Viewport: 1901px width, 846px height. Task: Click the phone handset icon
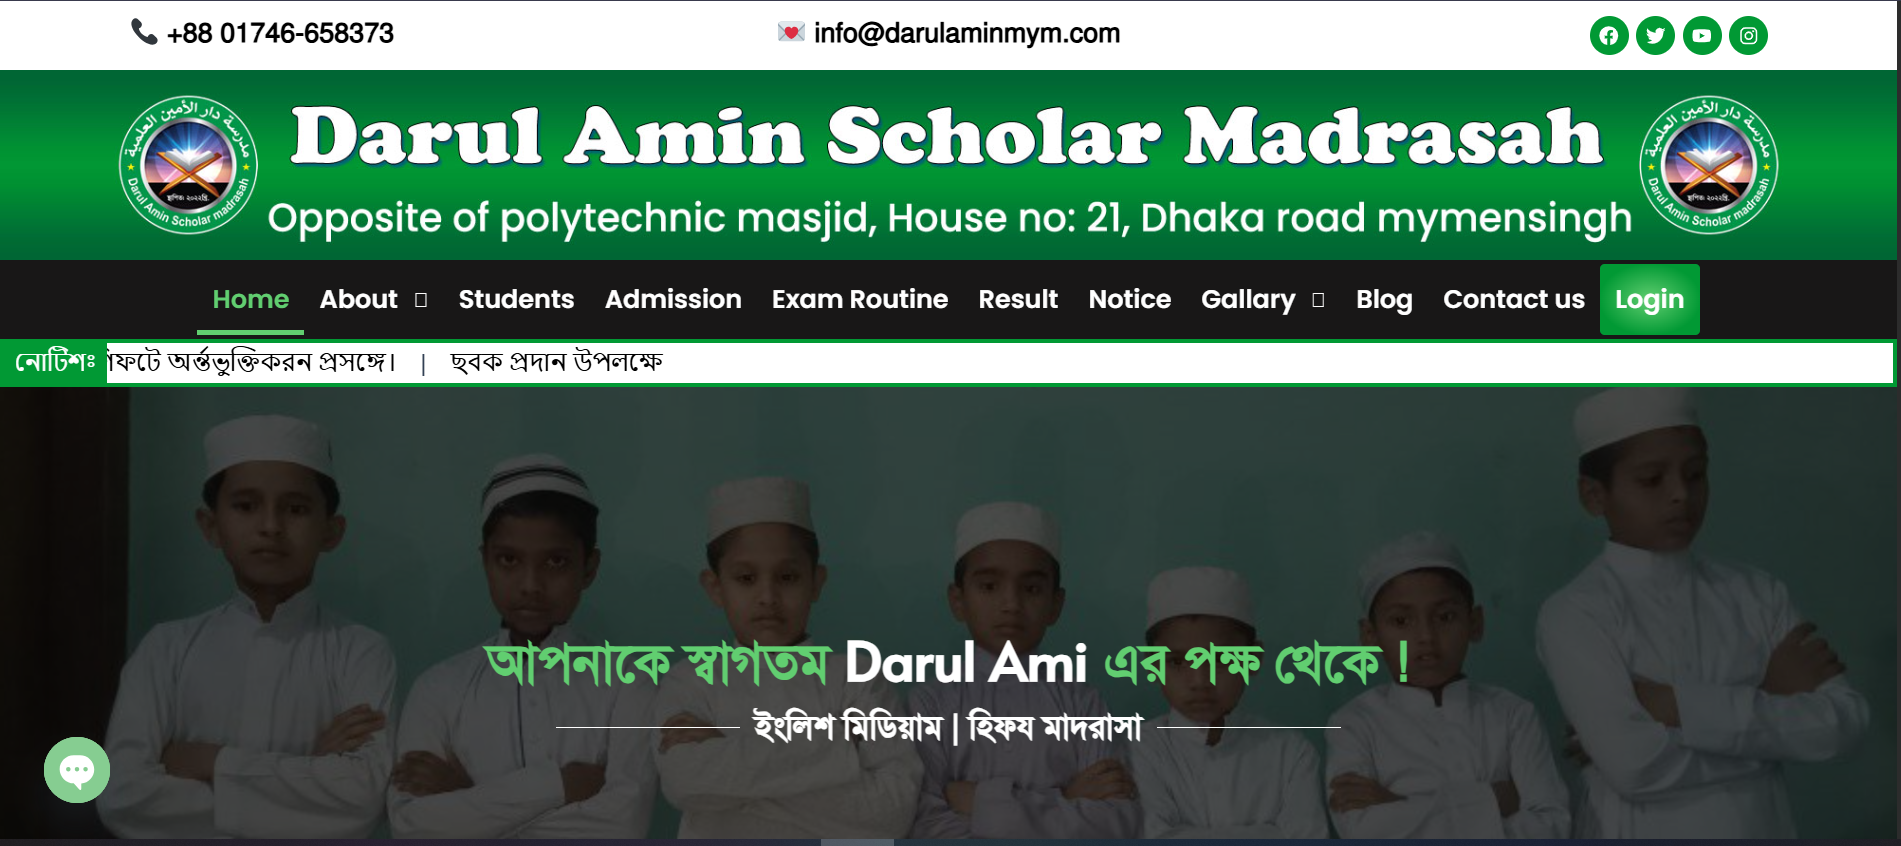(x=144, y=32)
